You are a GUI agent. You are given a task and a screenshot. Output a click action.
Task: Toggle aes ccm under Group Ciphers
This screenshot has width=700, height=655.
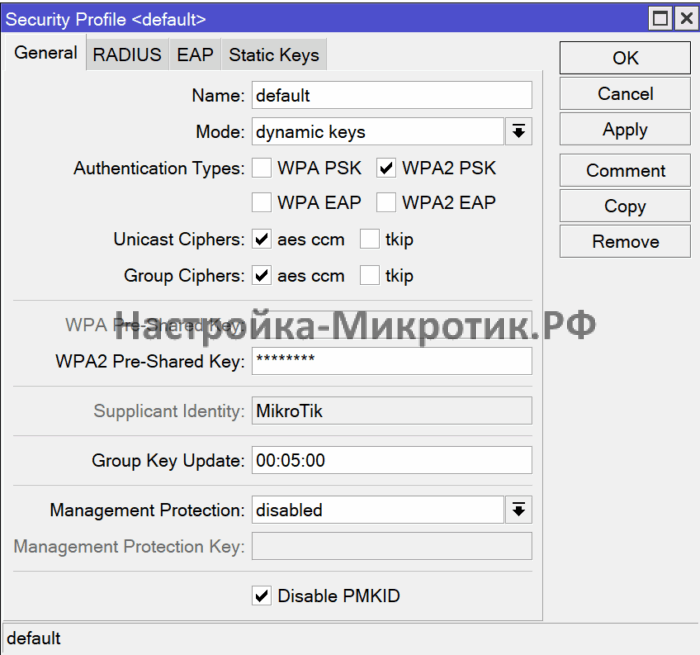pos(262,276)
